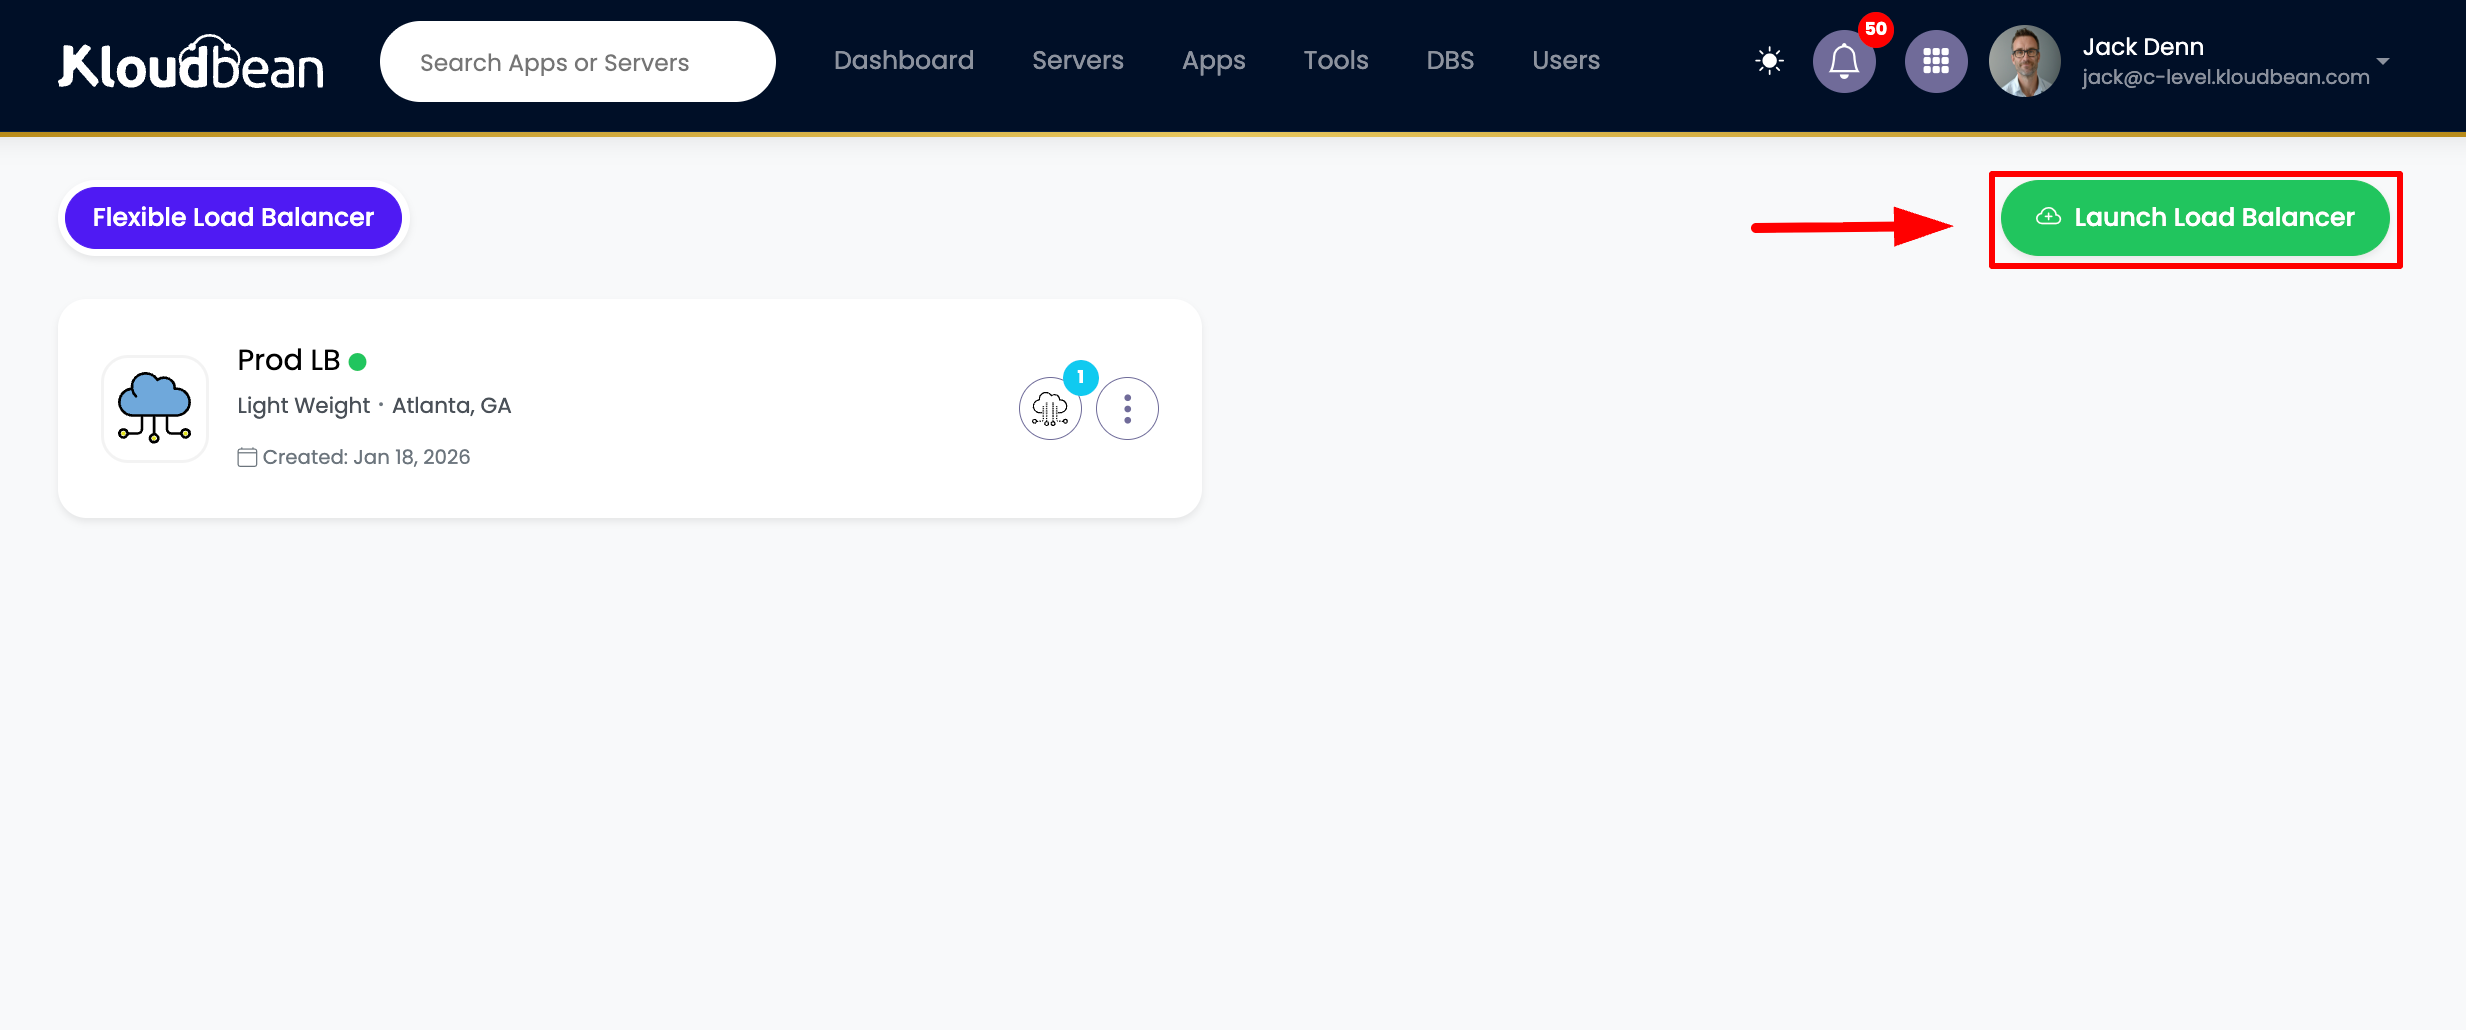The width and height of the screenshot is (2466, 1030).
Task: Focus the Search Apps or Servers field
Action: click(x=578, y=62)
